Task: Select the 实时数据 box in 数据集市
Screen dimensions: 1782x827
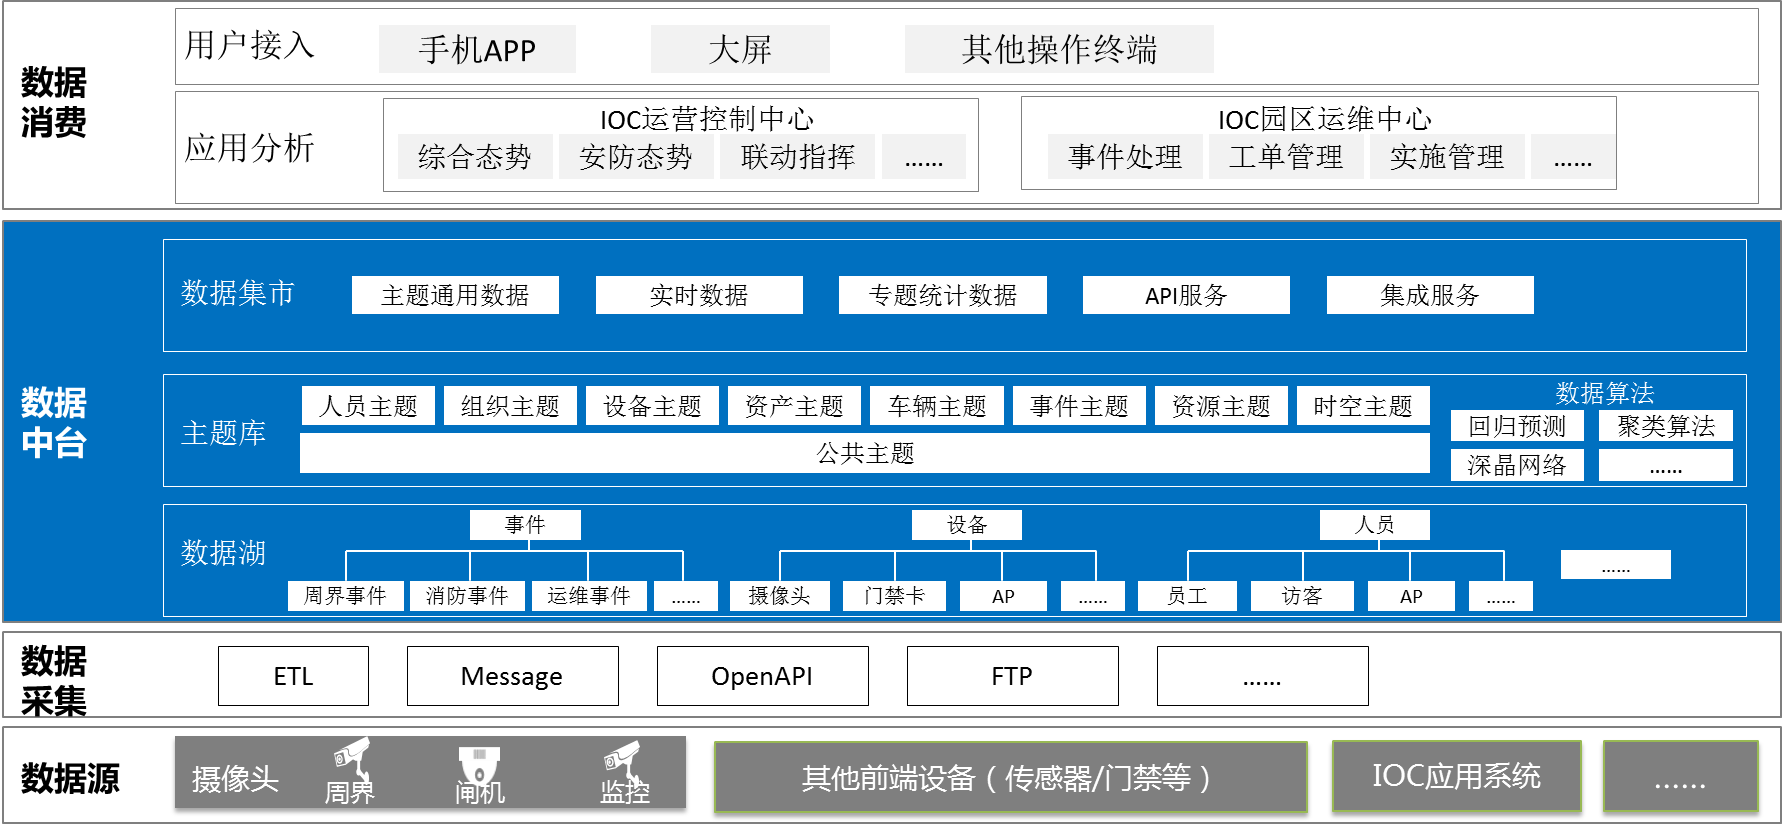Action: tap(699, 295)
